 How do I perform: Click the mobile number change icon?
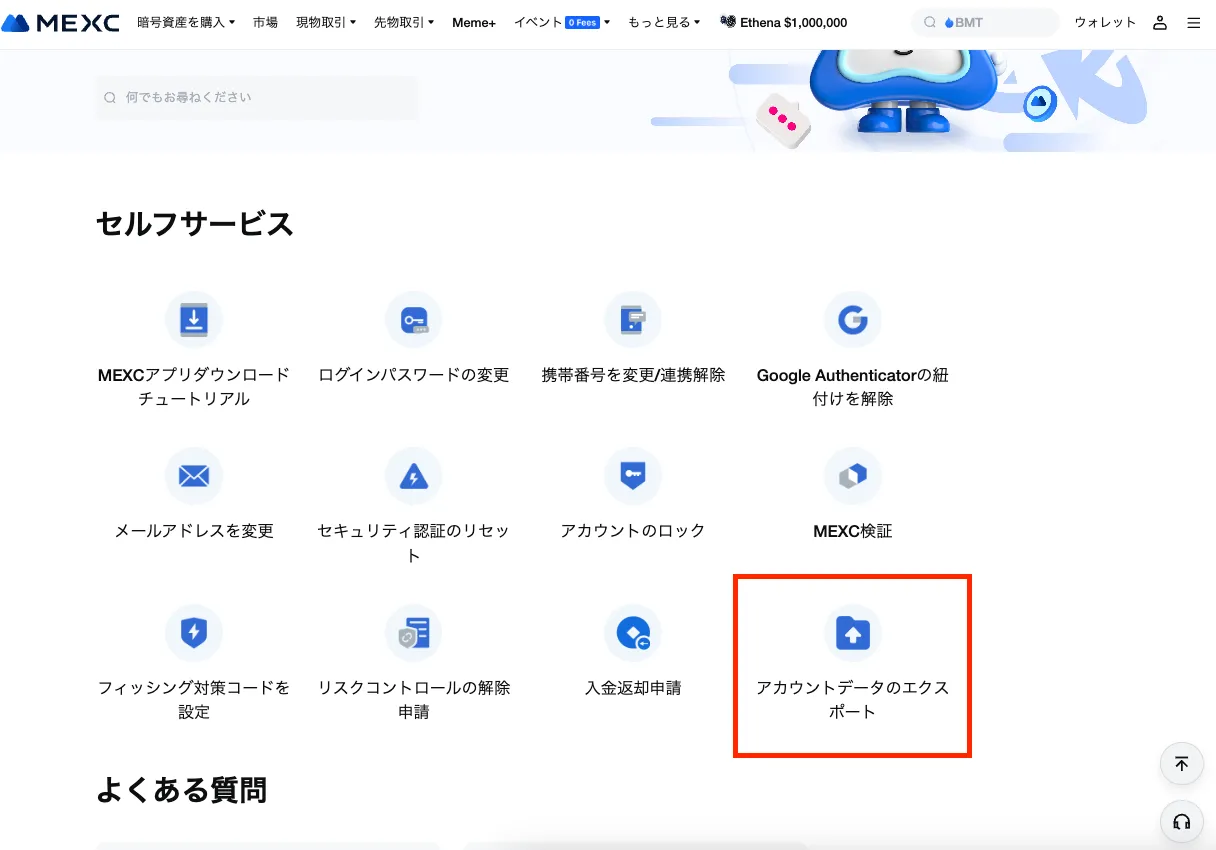click(x=632, y=320)
